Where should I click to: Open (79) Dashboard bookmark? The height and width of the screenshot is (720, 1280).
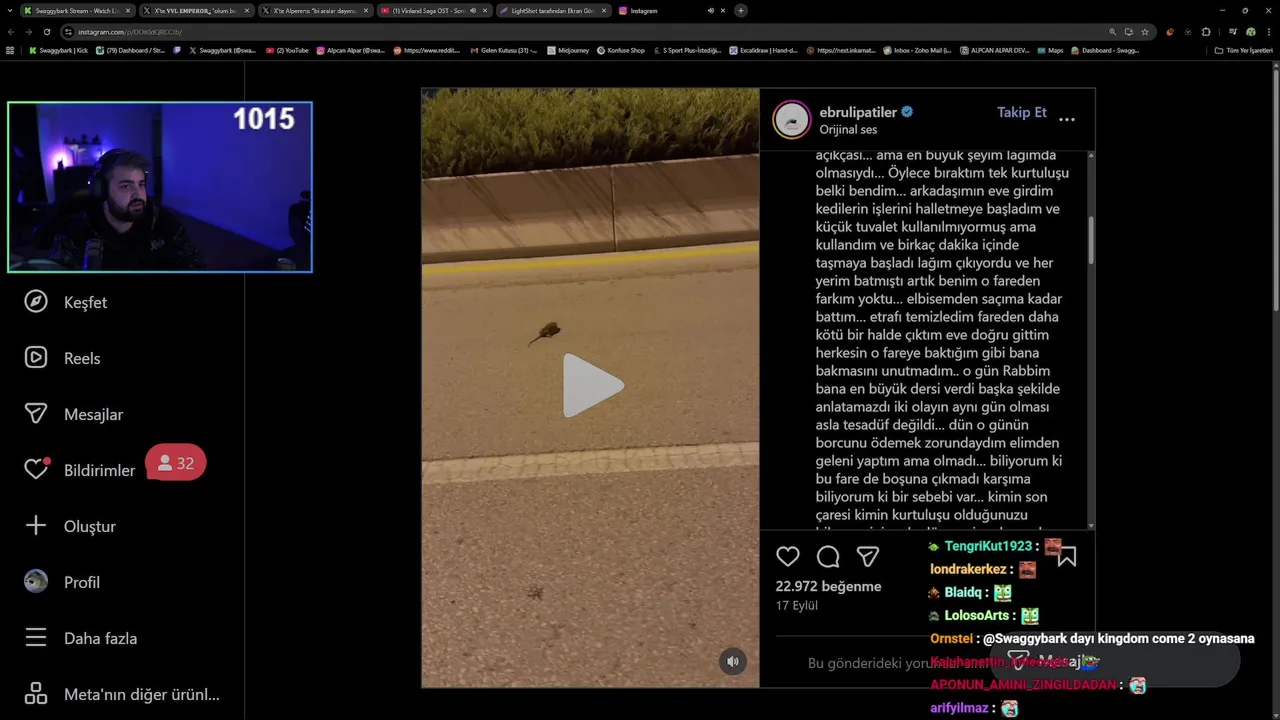[130, 50]
